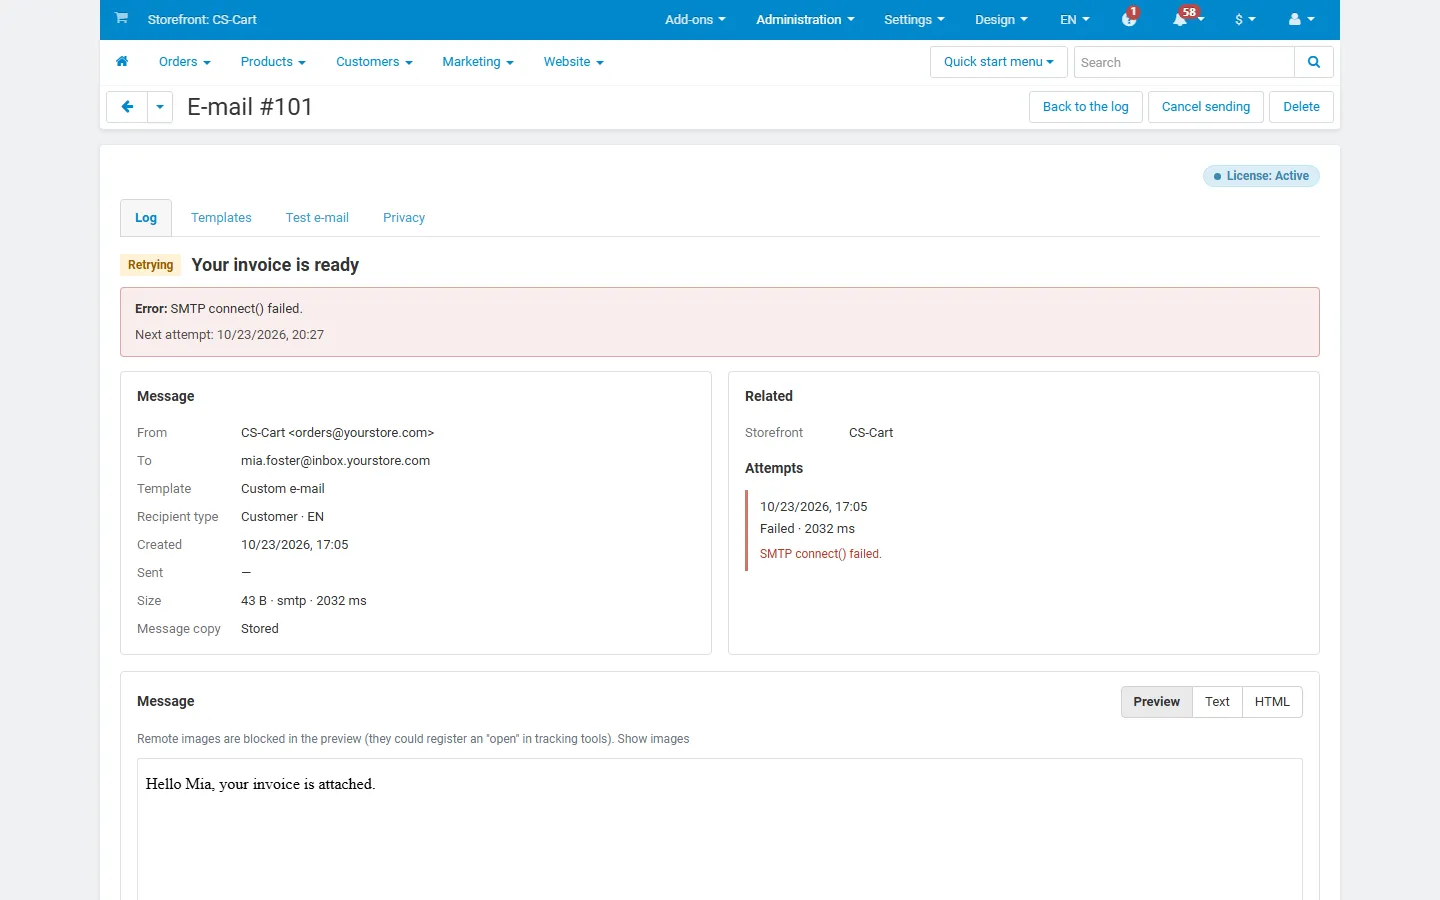Click the recipient mia.foster@inbox.yourstore.com
The height and width of the screenshot is (900, 1440).
point(336,461)
